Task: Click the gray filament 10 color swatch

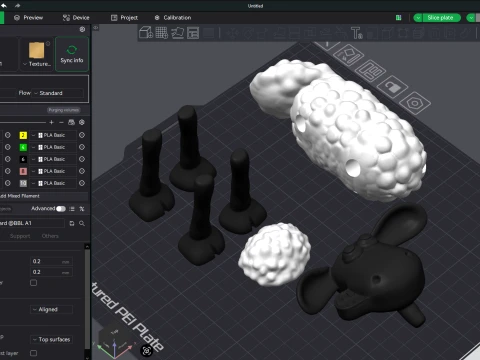Action: [x=23, y=183]
